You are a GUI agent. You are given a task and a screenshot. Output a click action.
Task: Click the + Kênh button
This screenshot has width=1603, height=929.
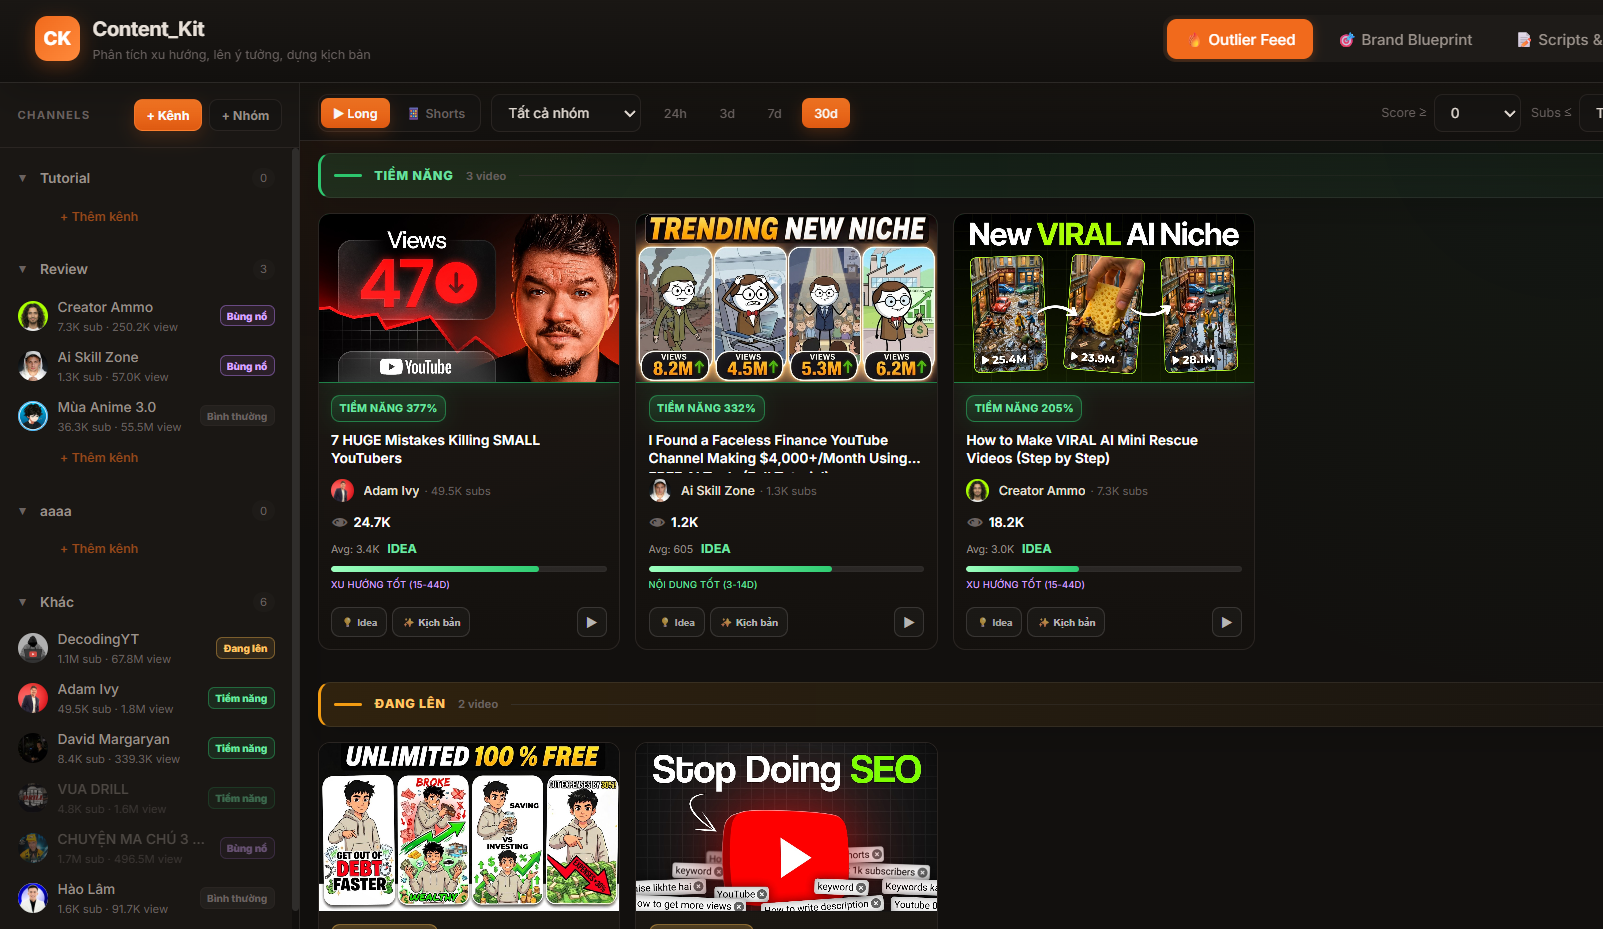click(x=168, y=115)
